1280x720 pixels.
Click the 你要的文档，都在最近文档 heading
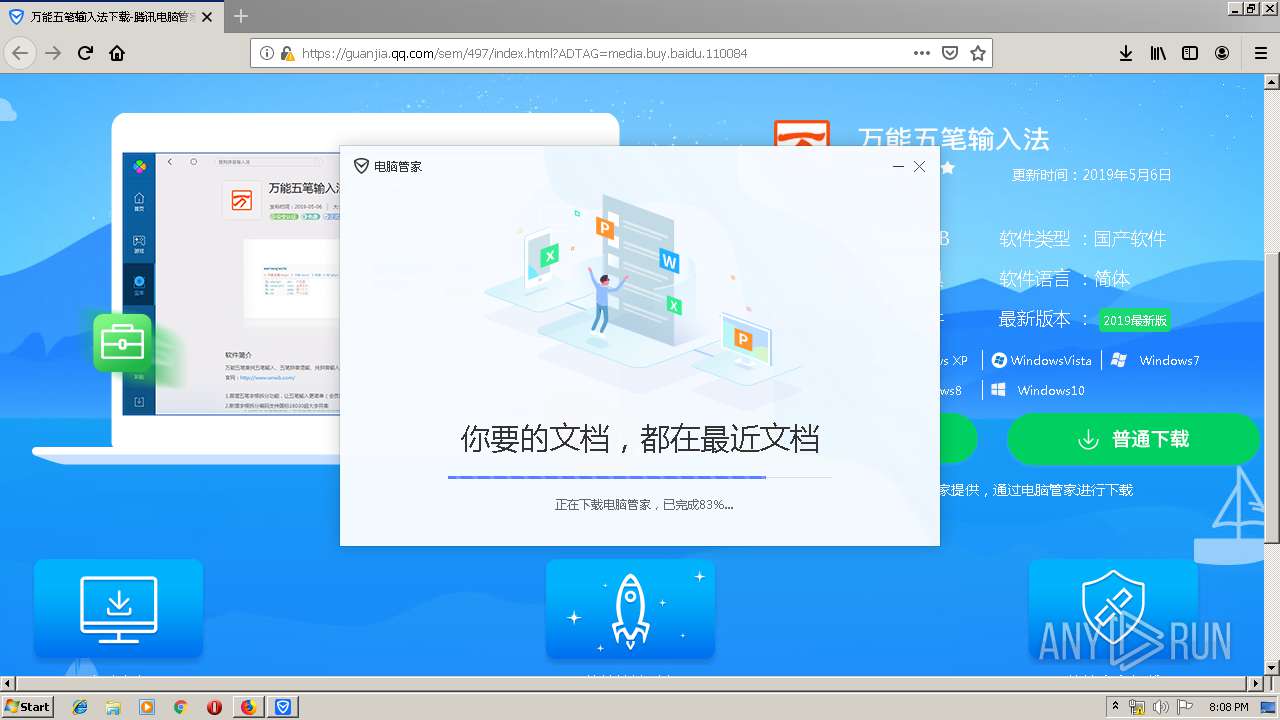click(x=640, y=438)
